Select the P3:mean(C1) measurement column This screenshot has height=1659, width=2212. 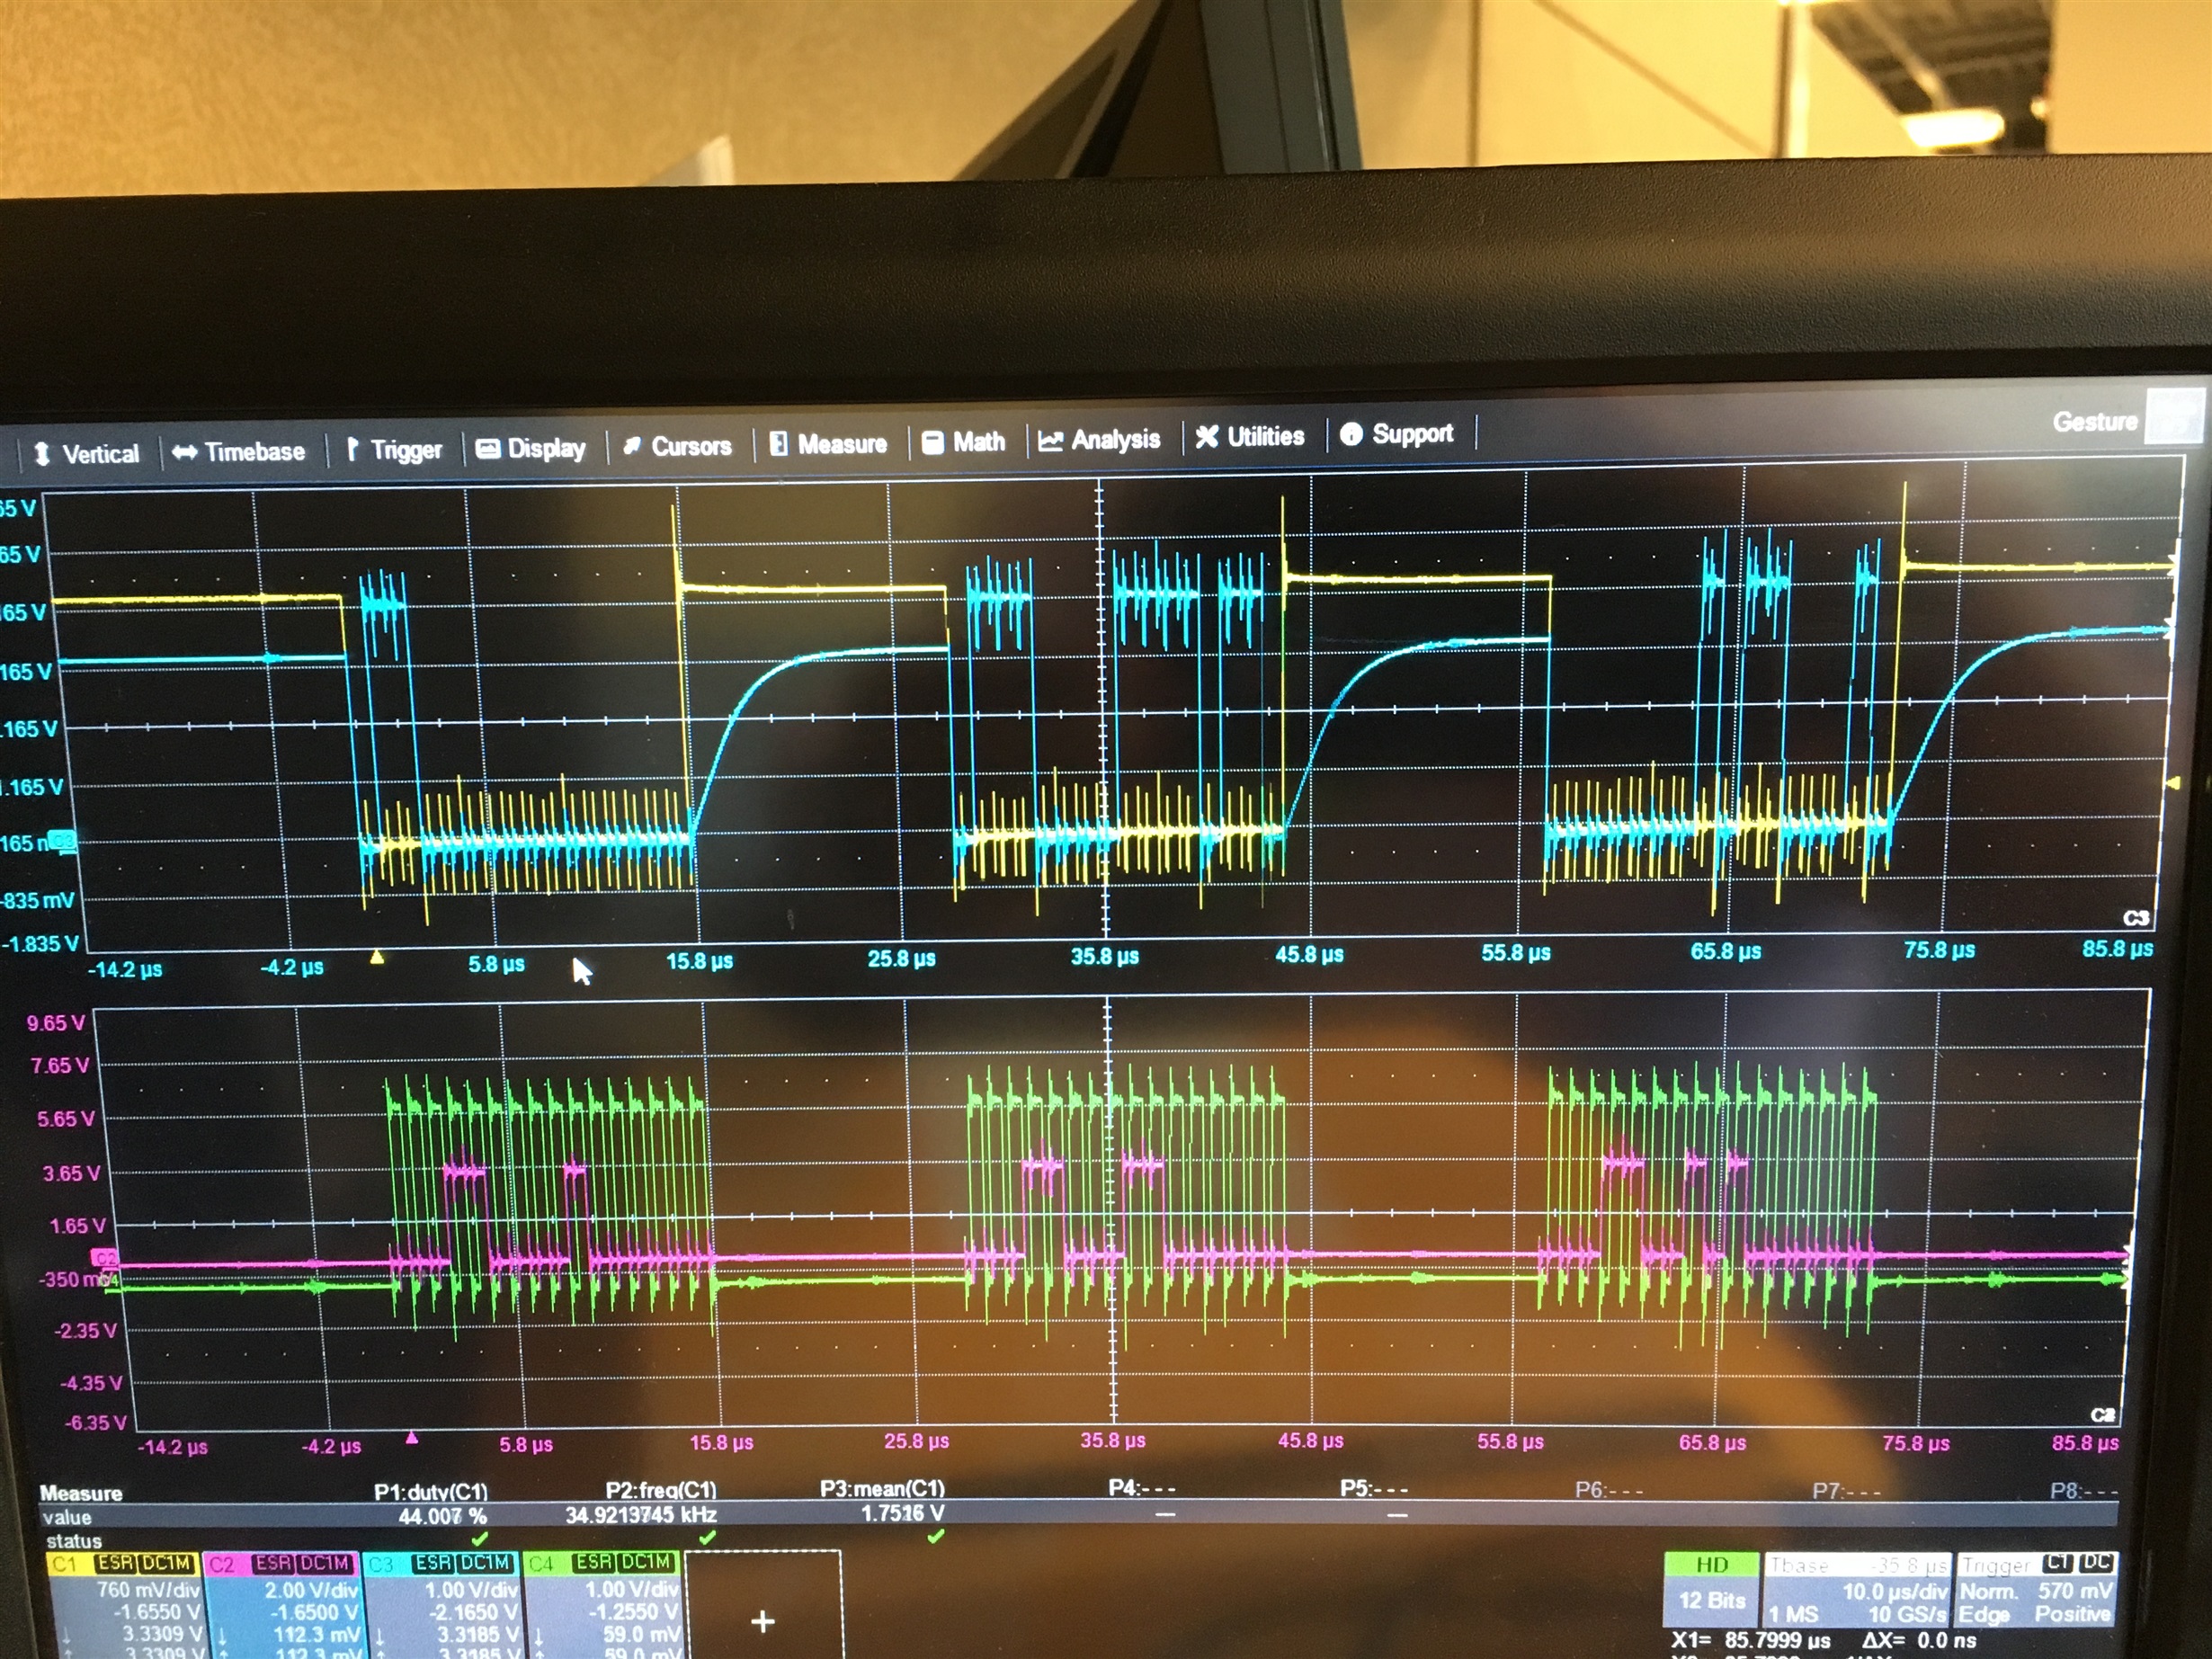(x=882, y=1488)
